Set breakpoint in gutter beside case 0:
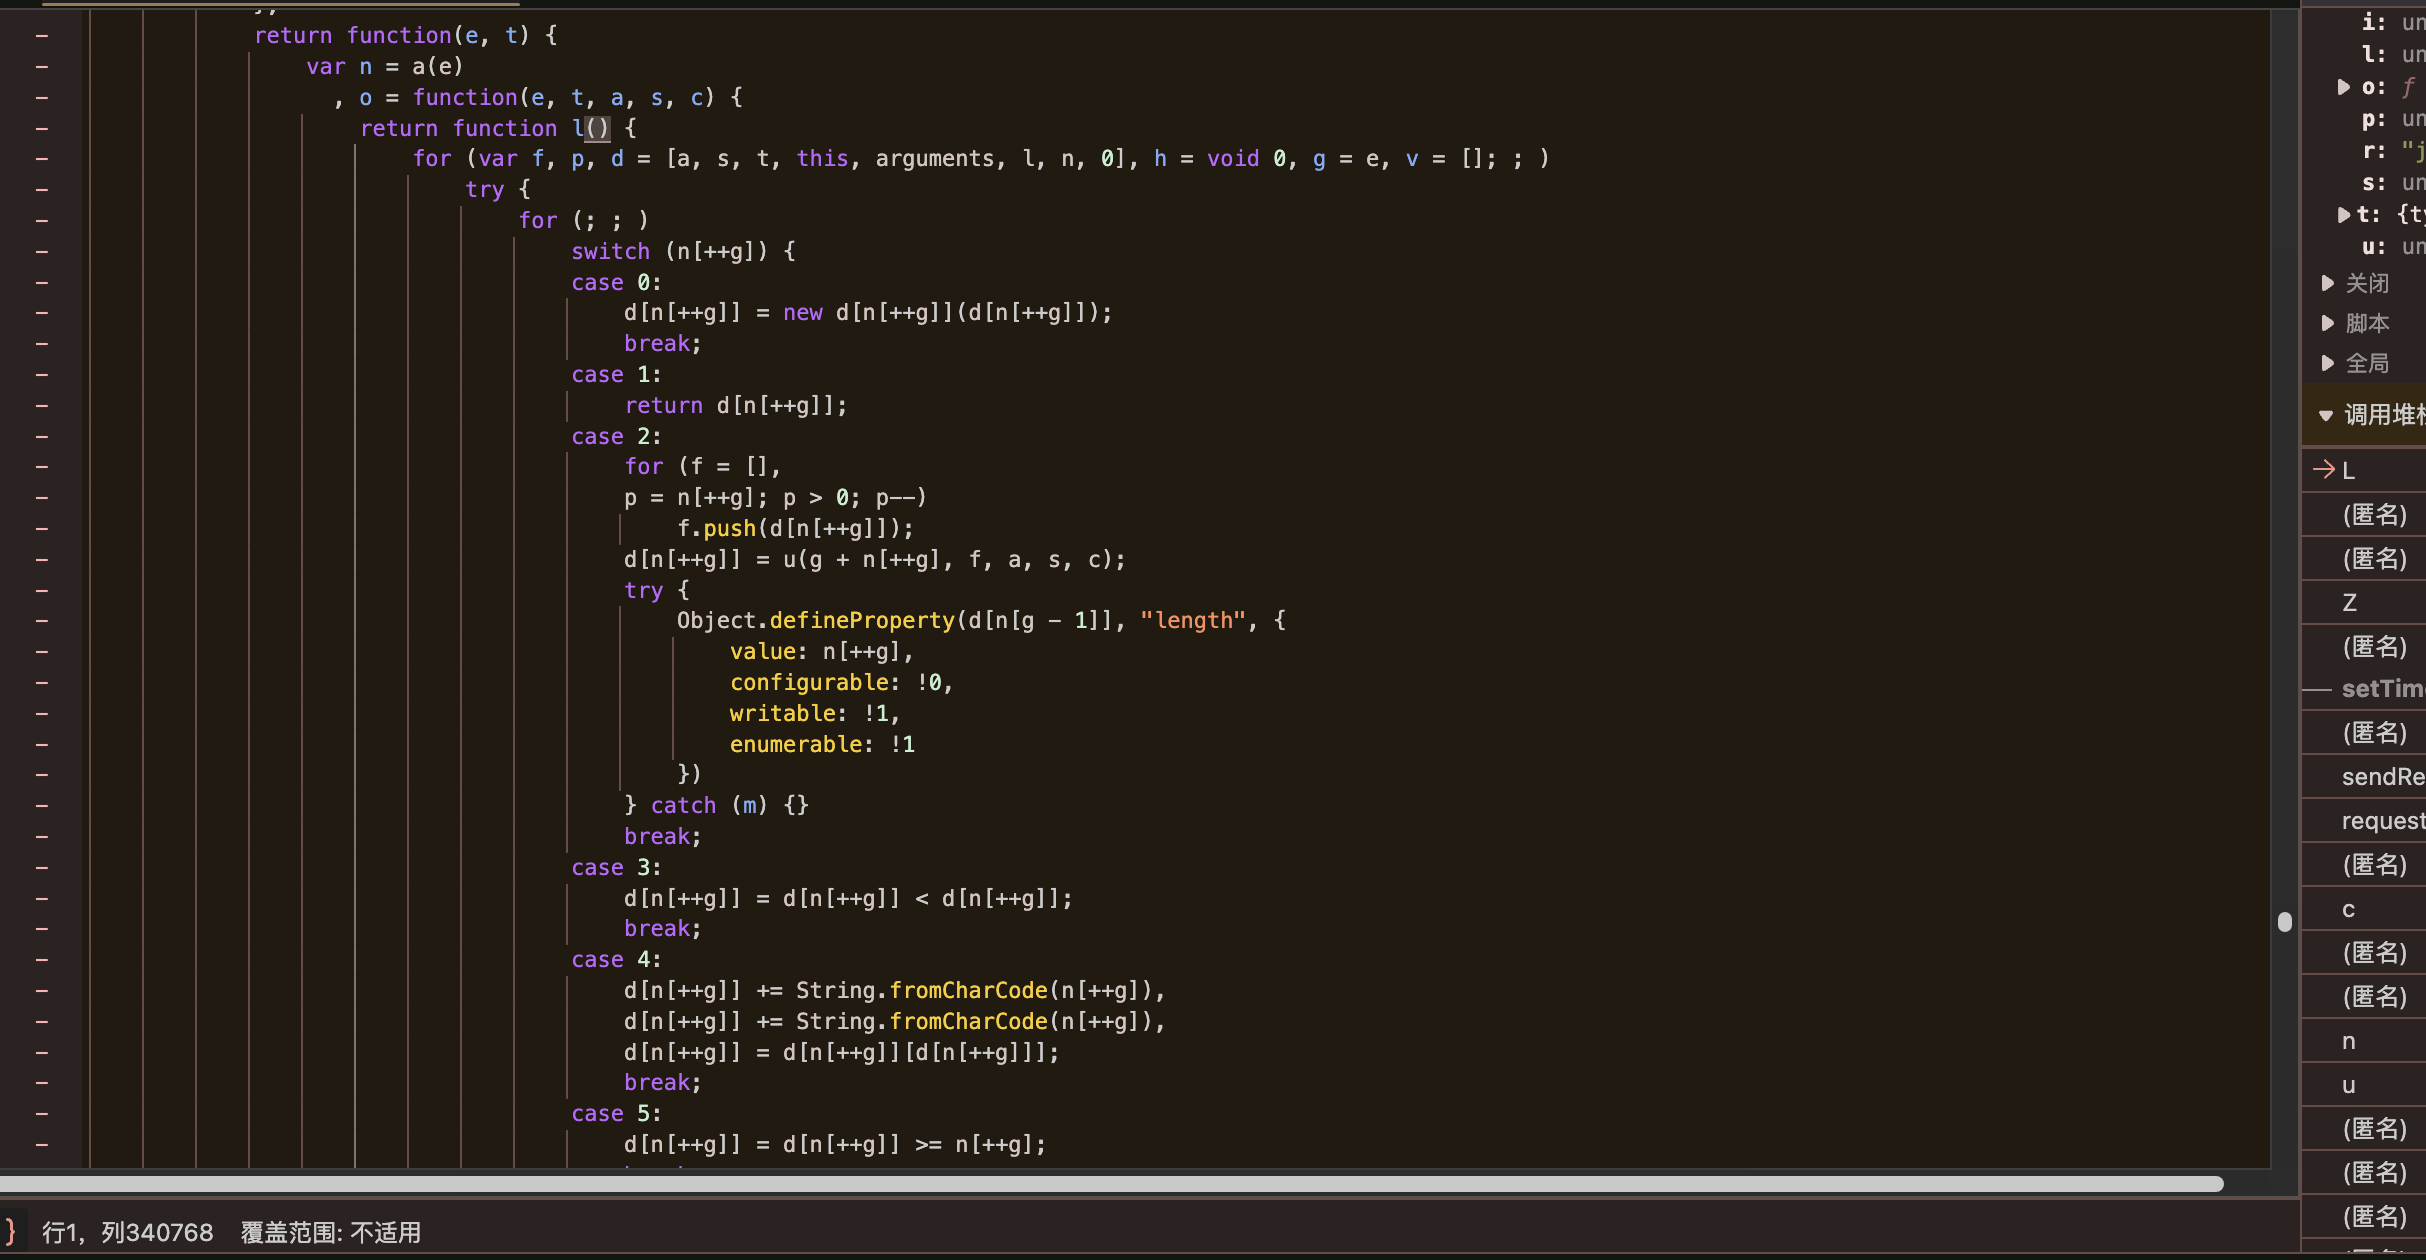The image size is (2426, 1260). 42,282
